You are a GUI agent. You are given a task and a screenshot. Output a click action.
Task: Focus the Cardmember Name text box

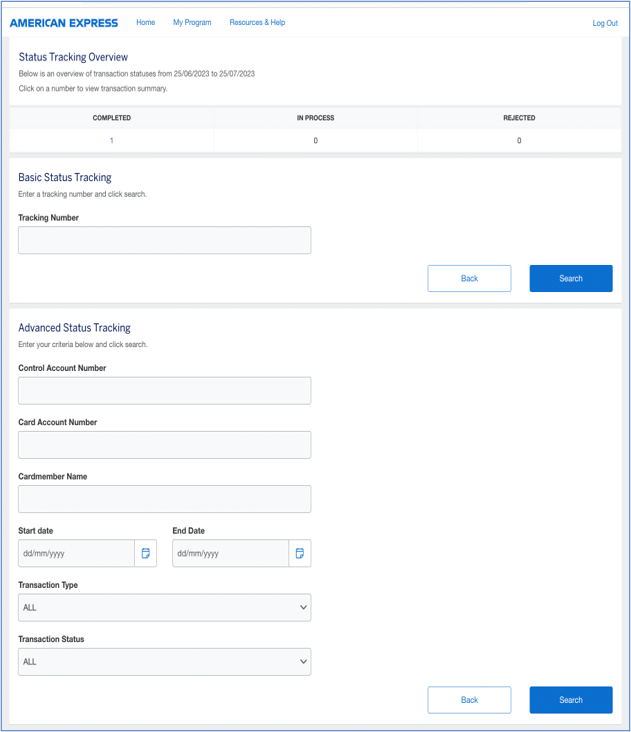pos(164,498)
